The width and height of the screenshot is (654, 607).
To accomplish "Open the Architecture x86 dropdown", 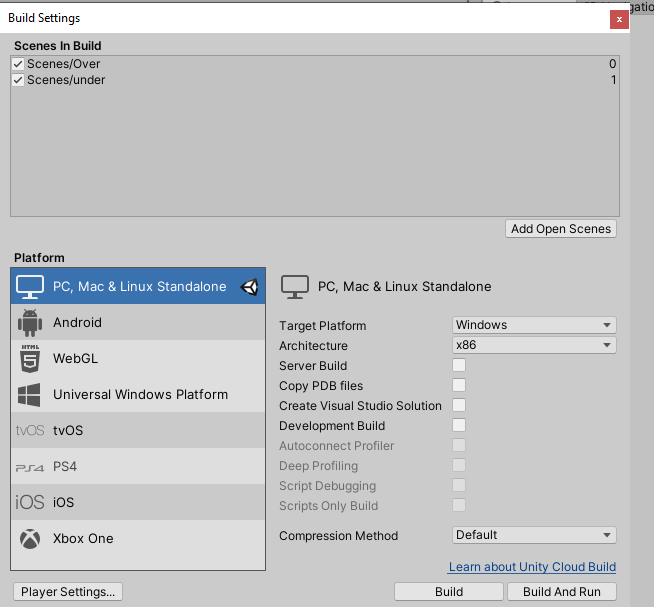I will tap(534, 345).
